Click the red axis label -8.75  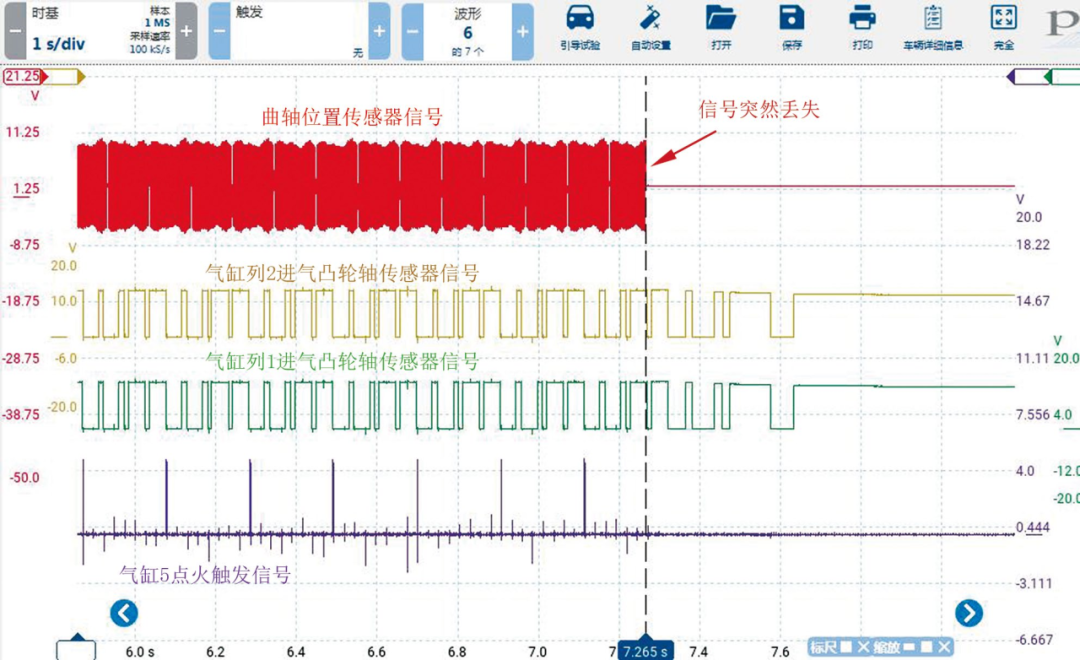click(24, 245)
